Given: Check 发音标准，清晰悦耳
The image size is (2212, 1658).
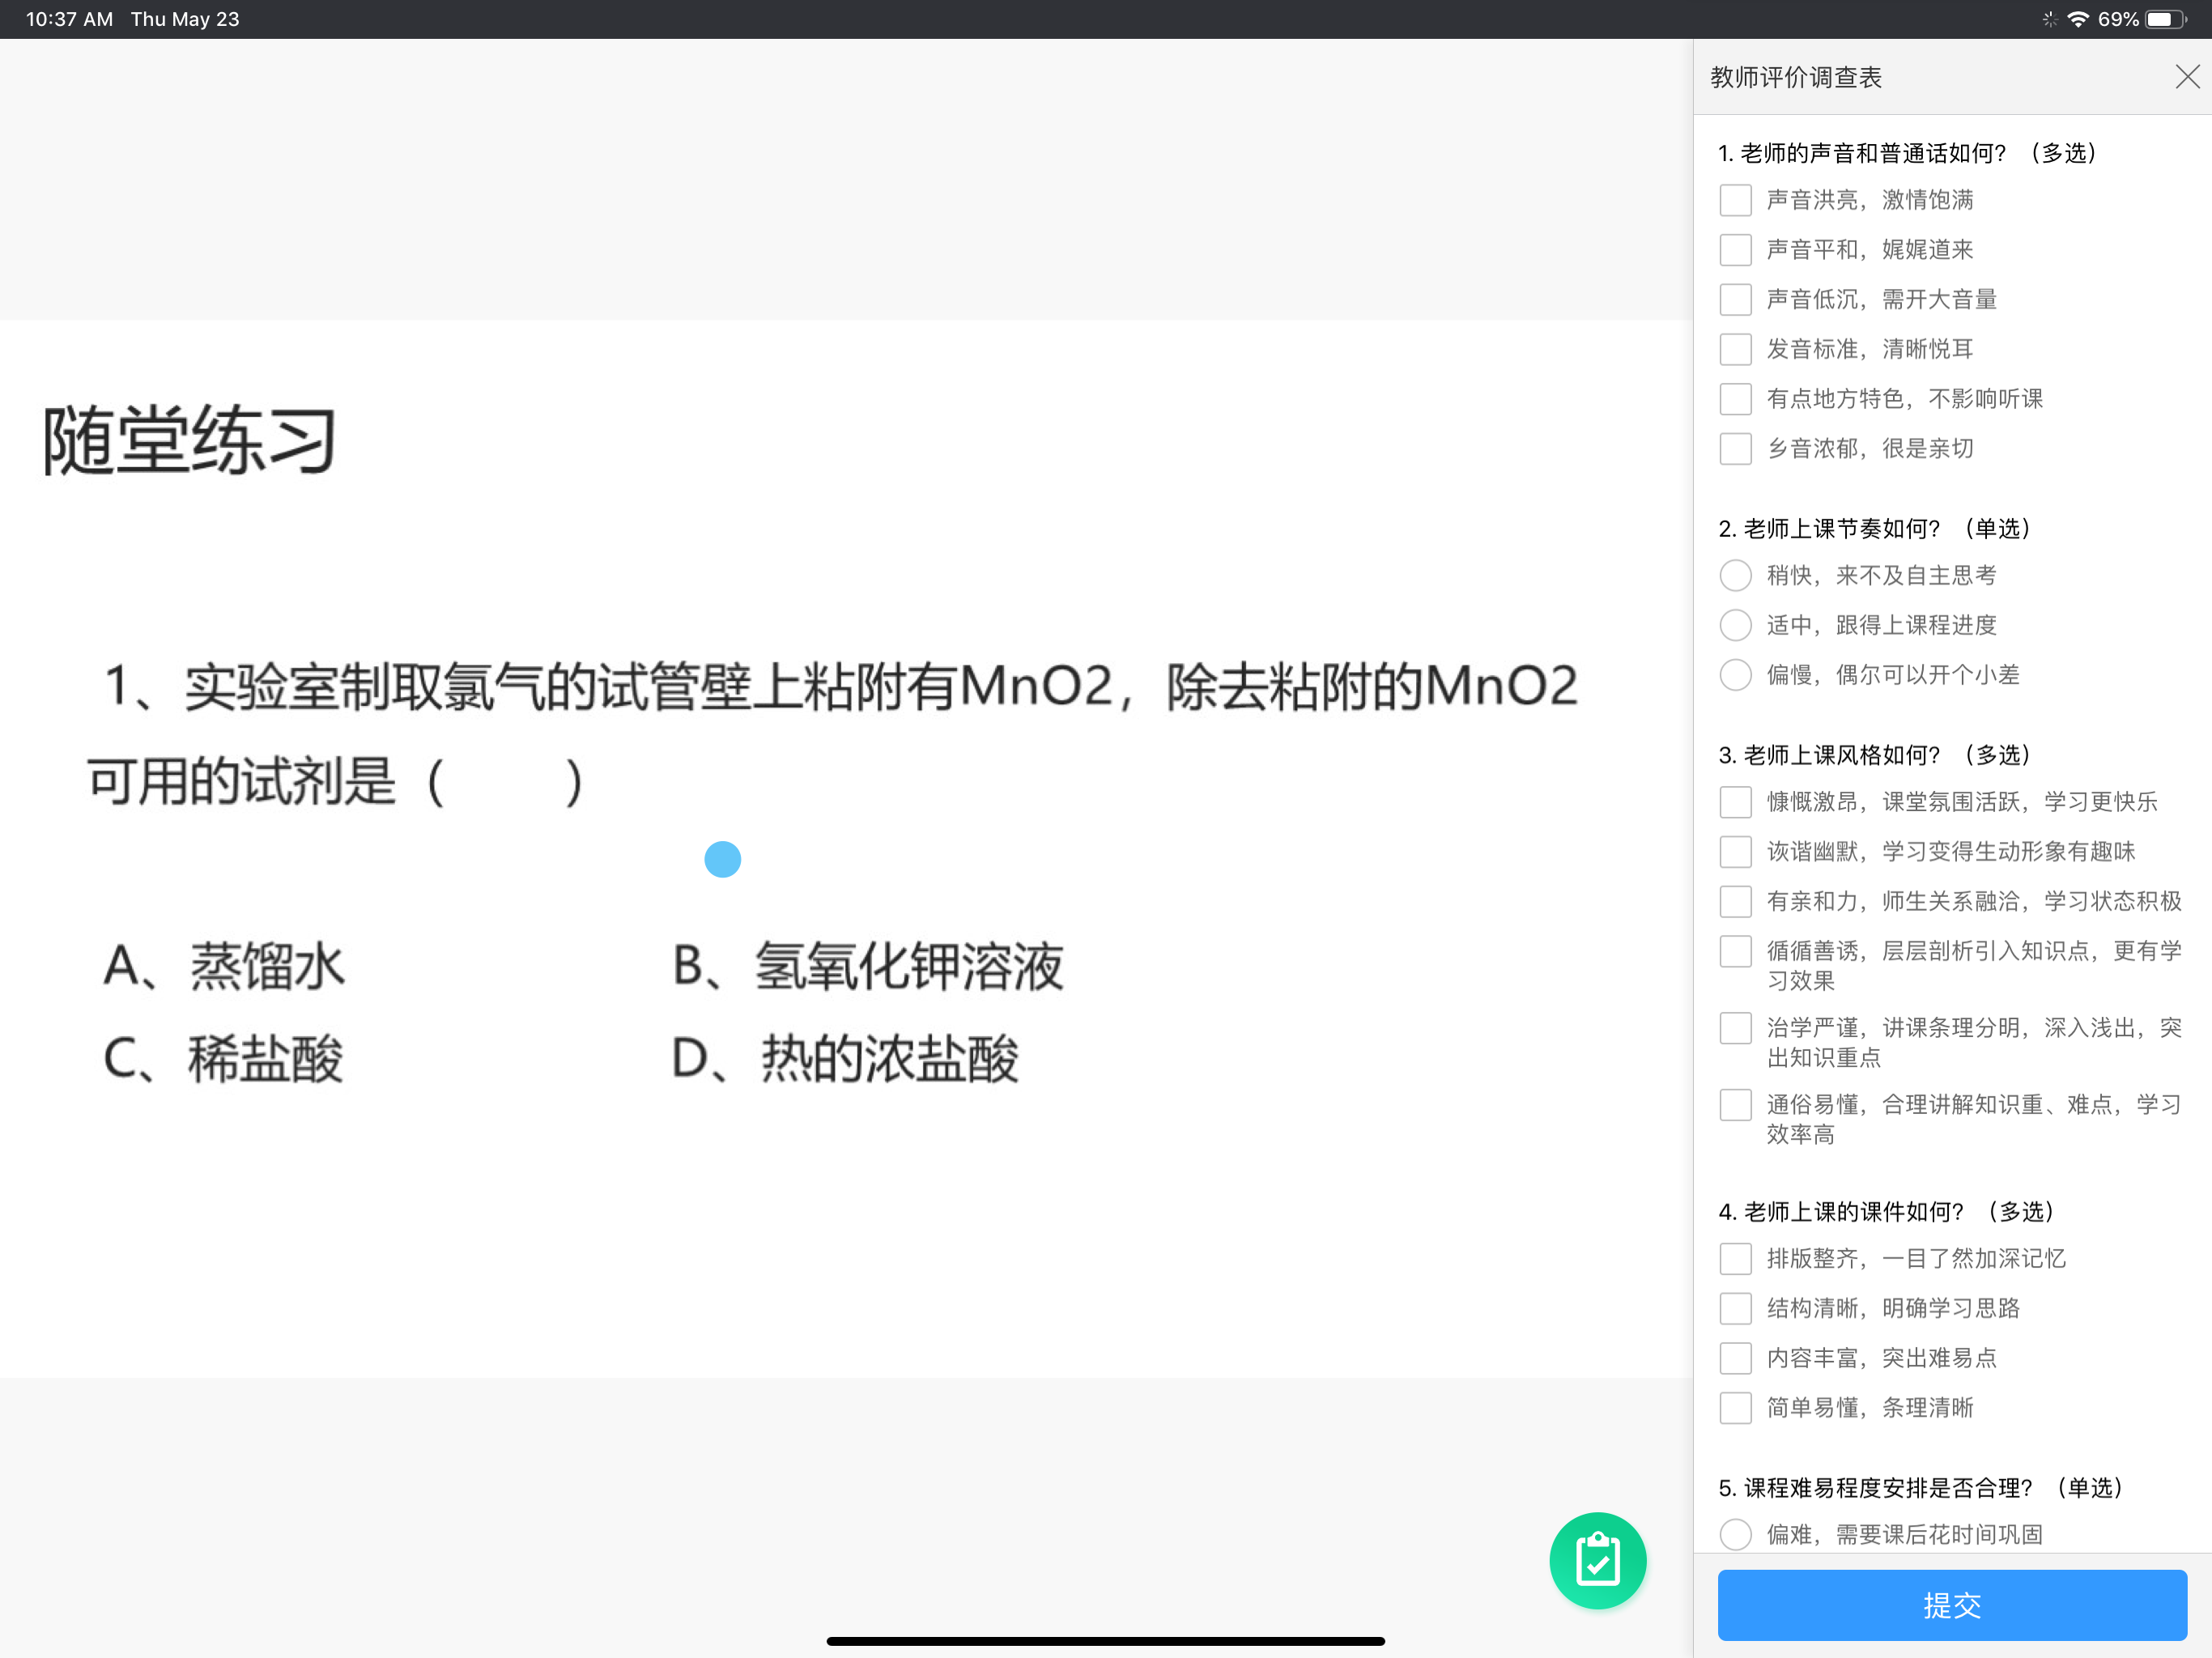Looking at the screenshot, I should [x=1735, y=349].
